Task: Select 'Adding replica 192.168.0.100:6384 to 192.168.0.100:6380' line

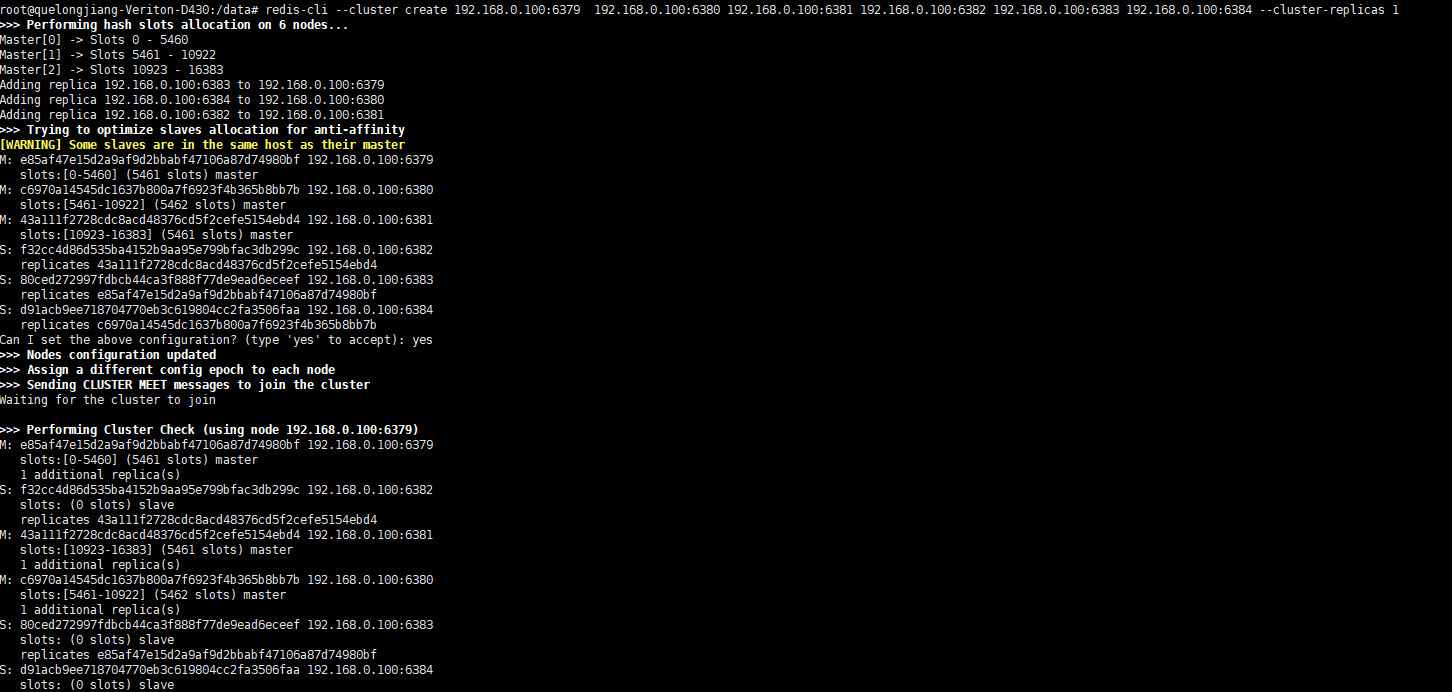Action: (192, 100)
